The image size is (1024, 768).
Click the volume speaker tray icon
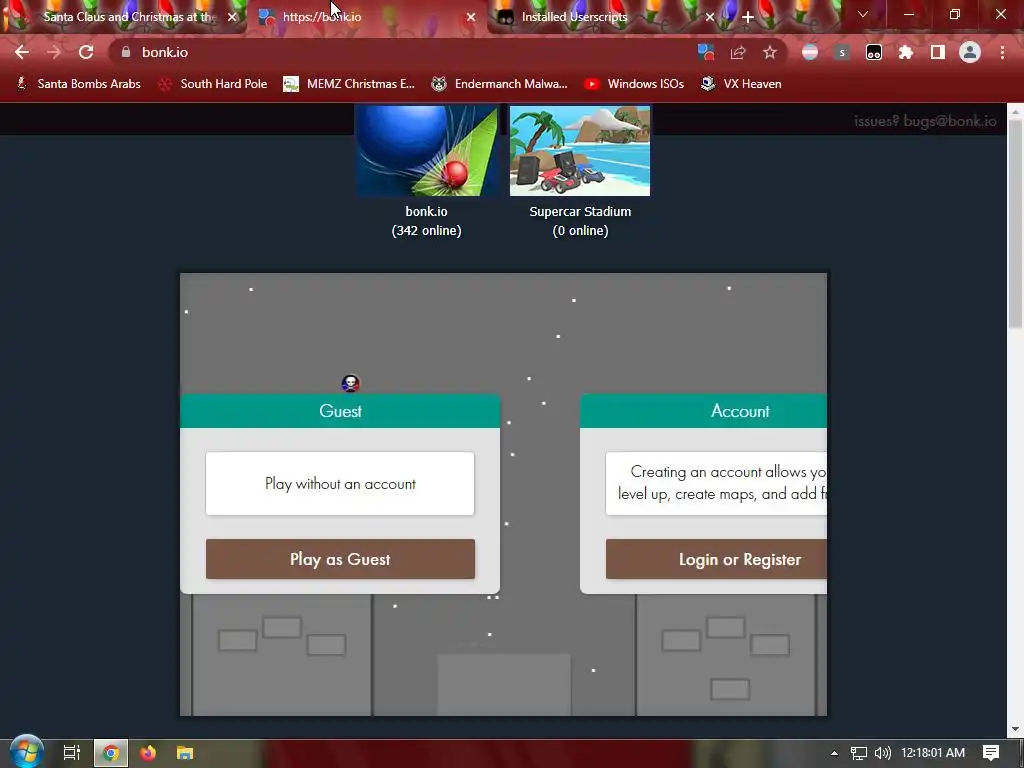click(x=882, y=753)
